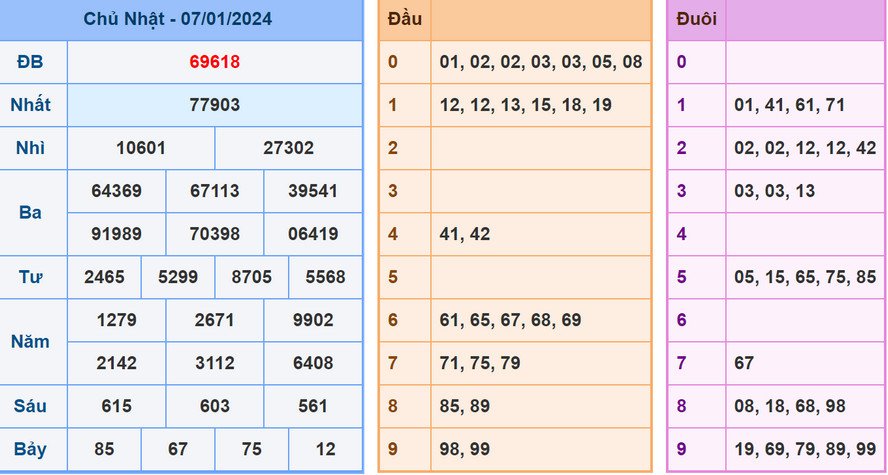Click number 85 in the Bảy row
The height and width of the screenshot is (475, 888).
(x=104, y=449)
